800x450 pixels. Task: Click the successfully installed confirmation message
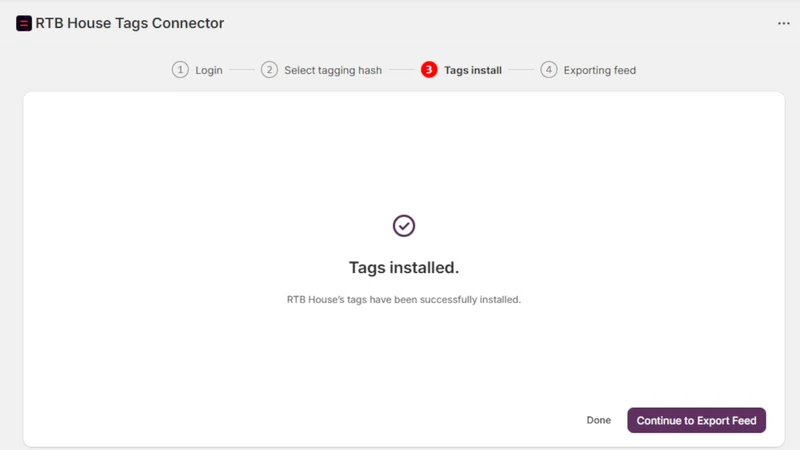coord(404,299)
